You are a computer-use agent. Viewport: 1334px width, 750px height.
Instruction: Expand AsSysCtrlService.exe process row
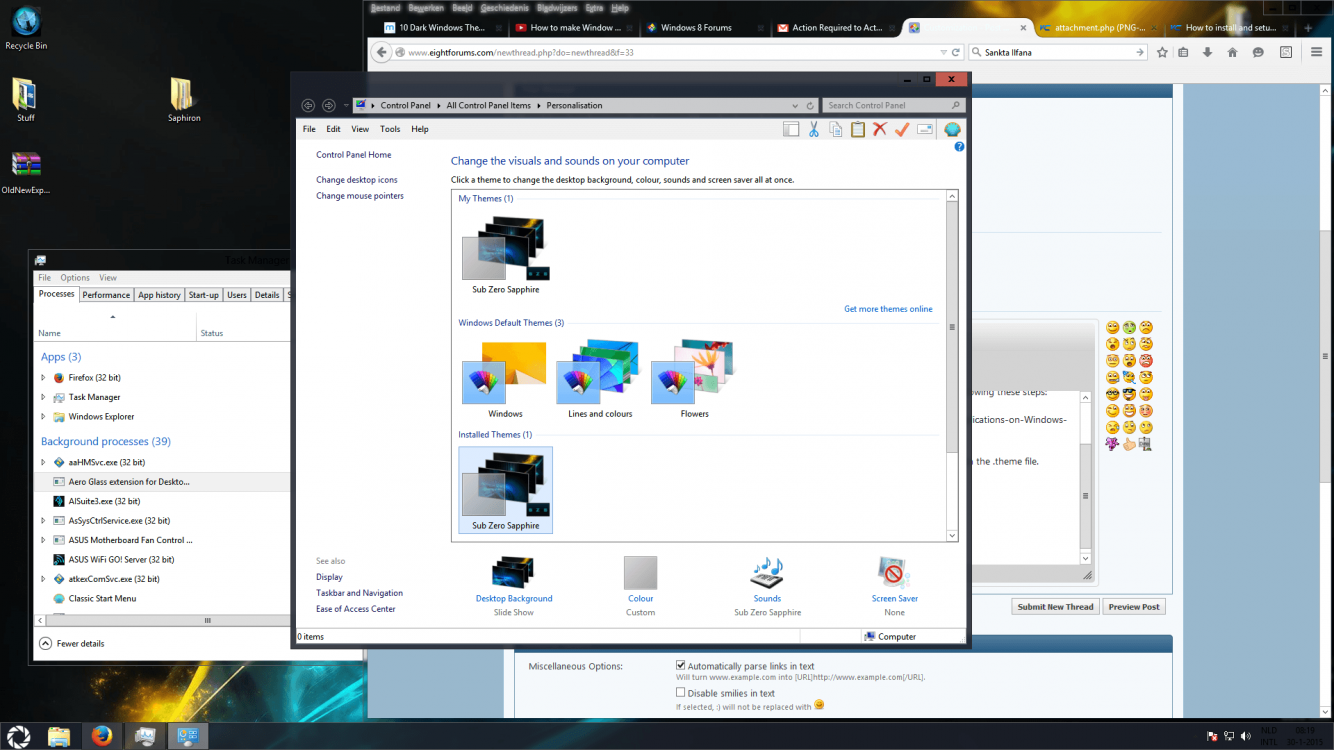coord(43,521)
